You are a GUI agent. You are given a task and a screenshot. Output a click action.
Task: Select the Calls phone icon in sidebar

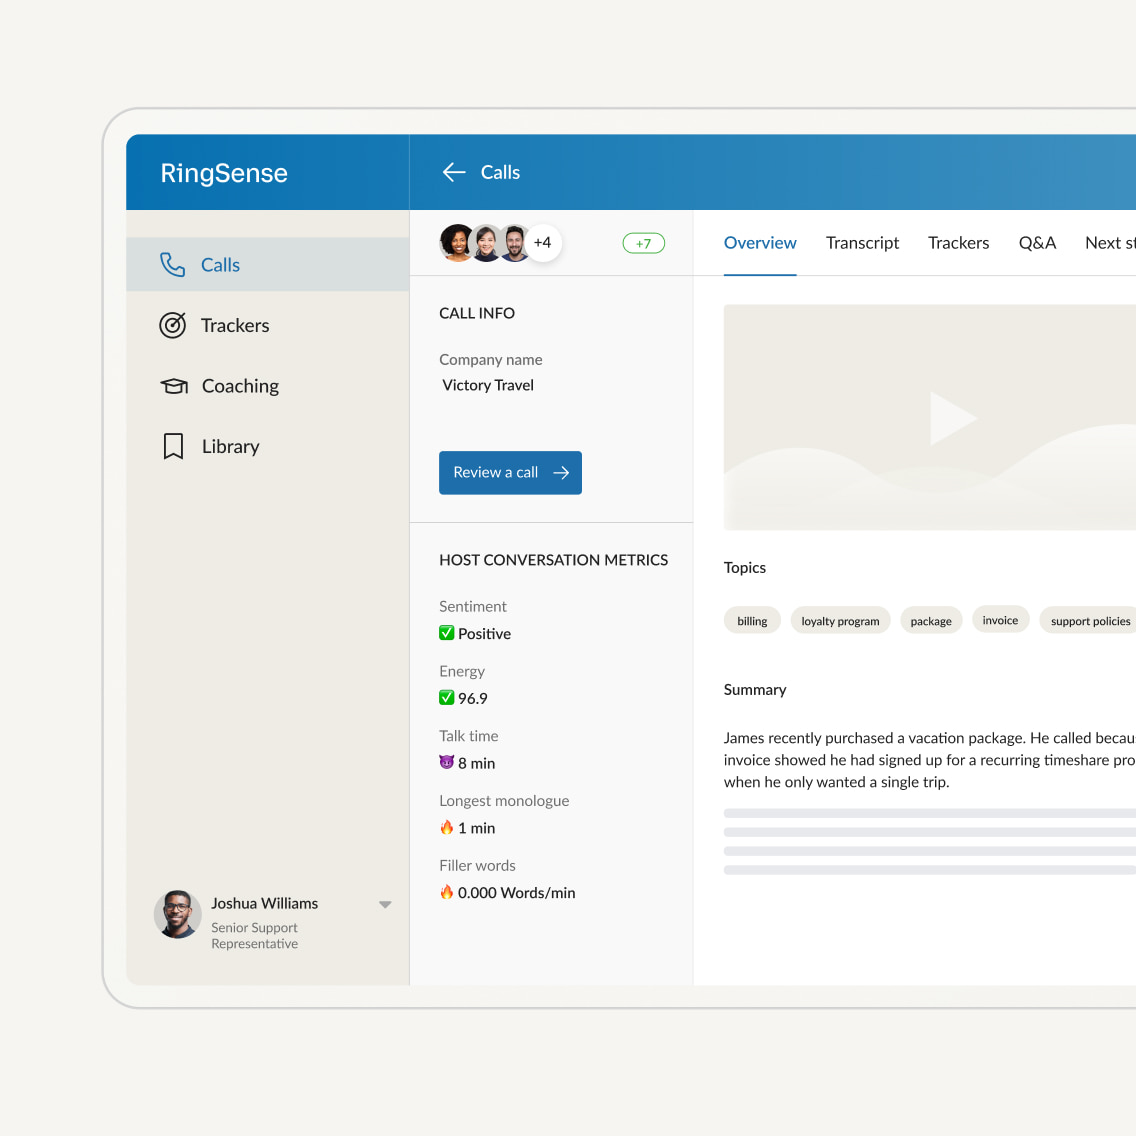173,264
